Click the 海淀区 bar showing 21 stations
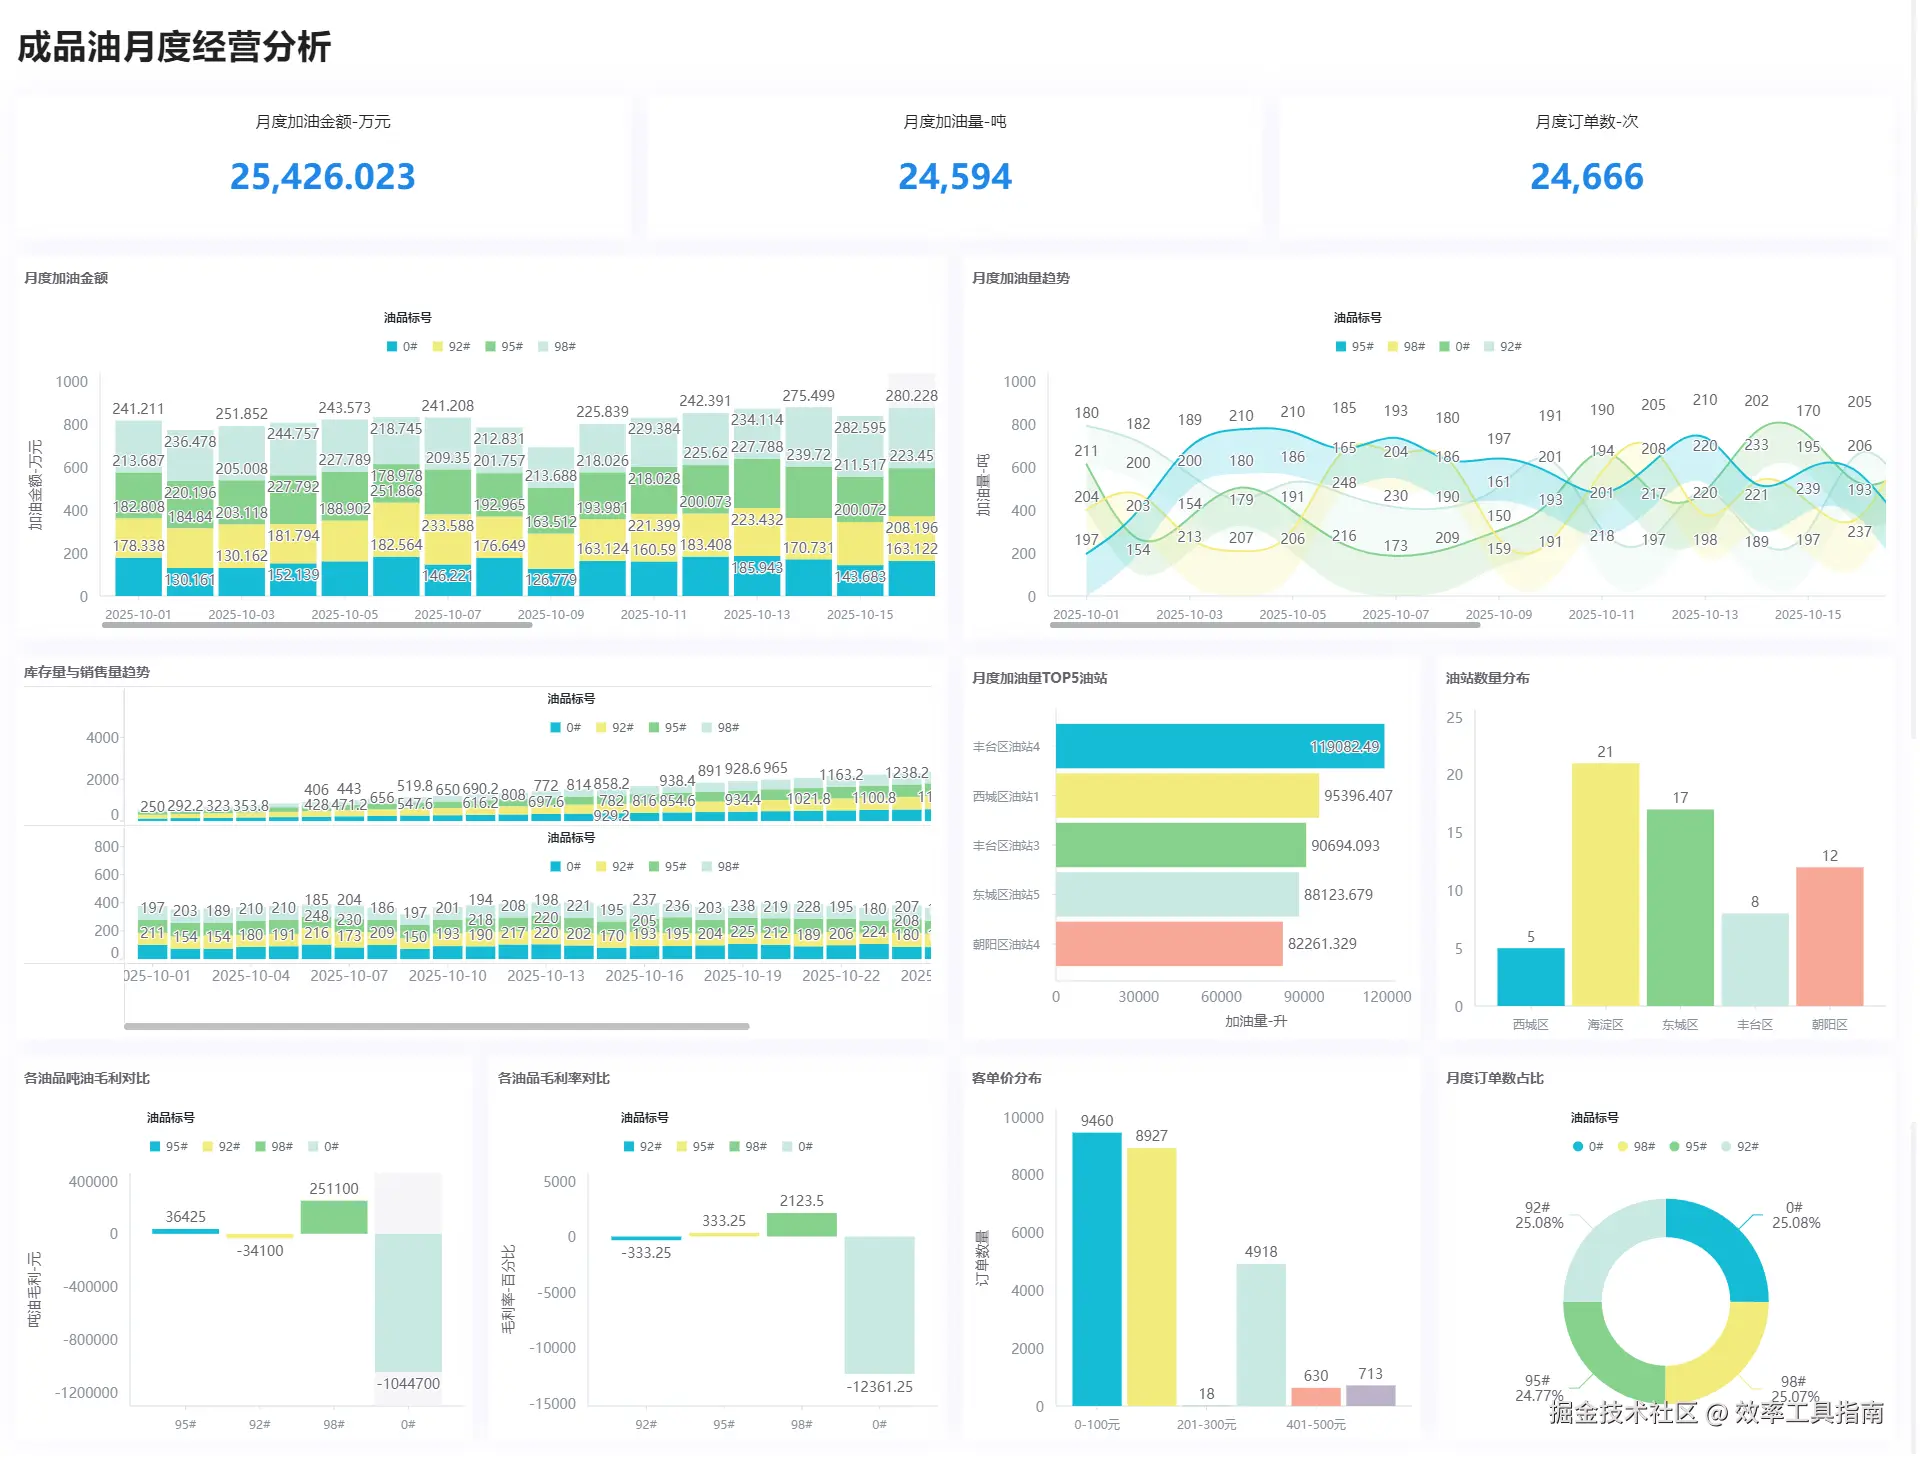 (1605, 884)
